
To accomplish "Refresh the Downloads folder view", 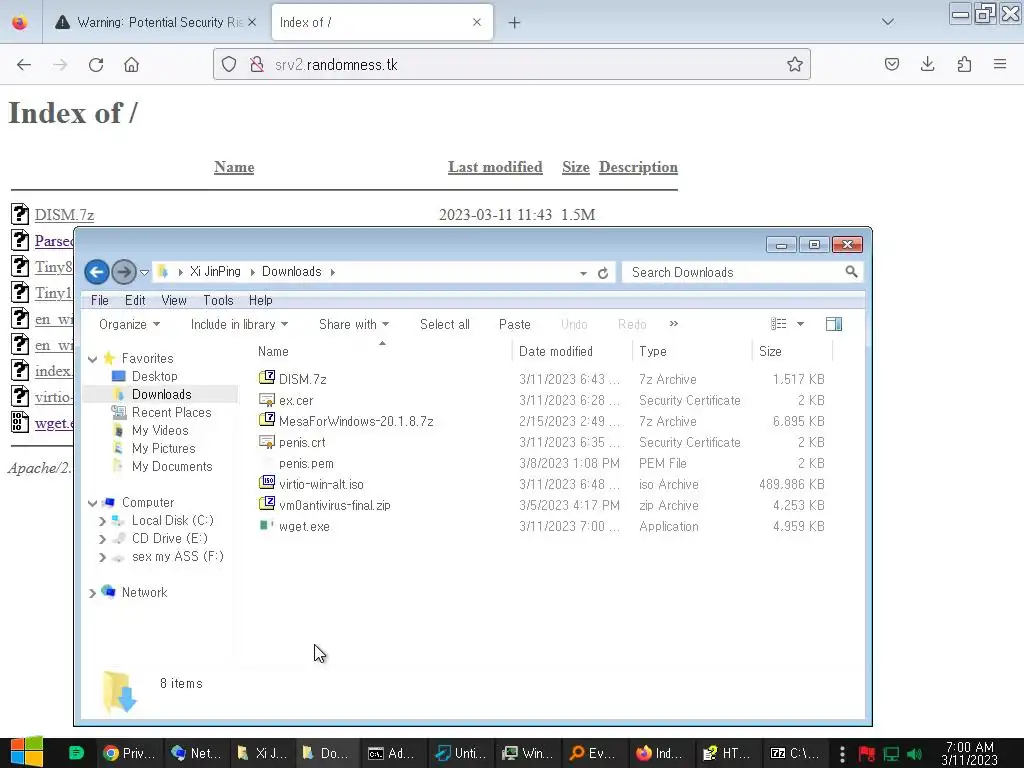I will [x=603, y=273].
